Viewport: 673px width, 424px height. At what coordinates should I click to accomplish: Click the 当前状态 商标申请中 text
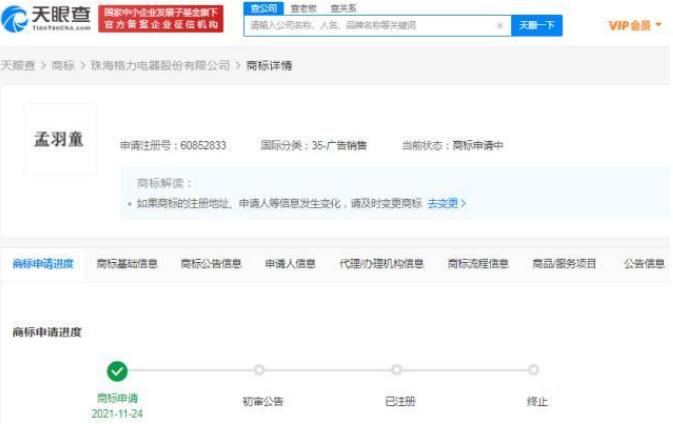tap(452, 145)
